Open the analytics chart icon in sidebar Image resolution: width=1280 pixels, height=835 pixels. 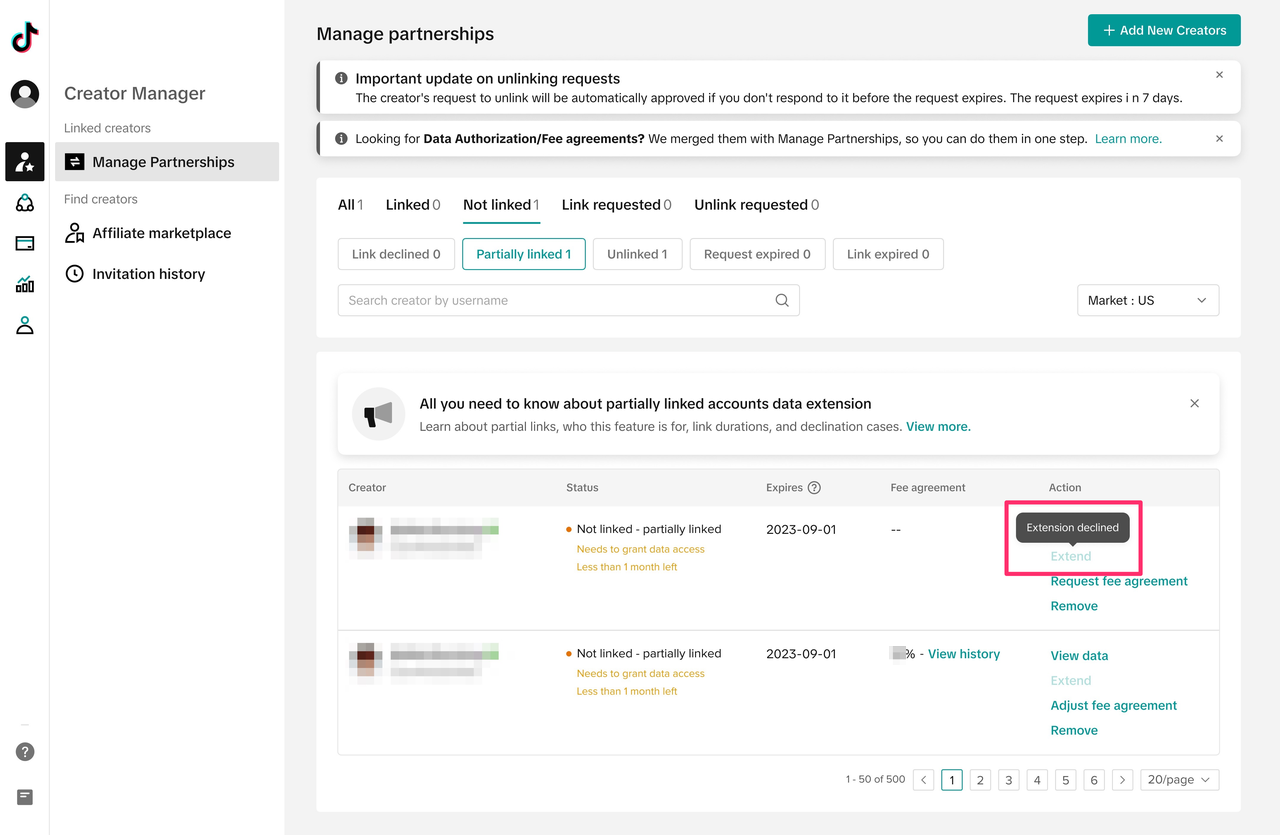(25, 285)
